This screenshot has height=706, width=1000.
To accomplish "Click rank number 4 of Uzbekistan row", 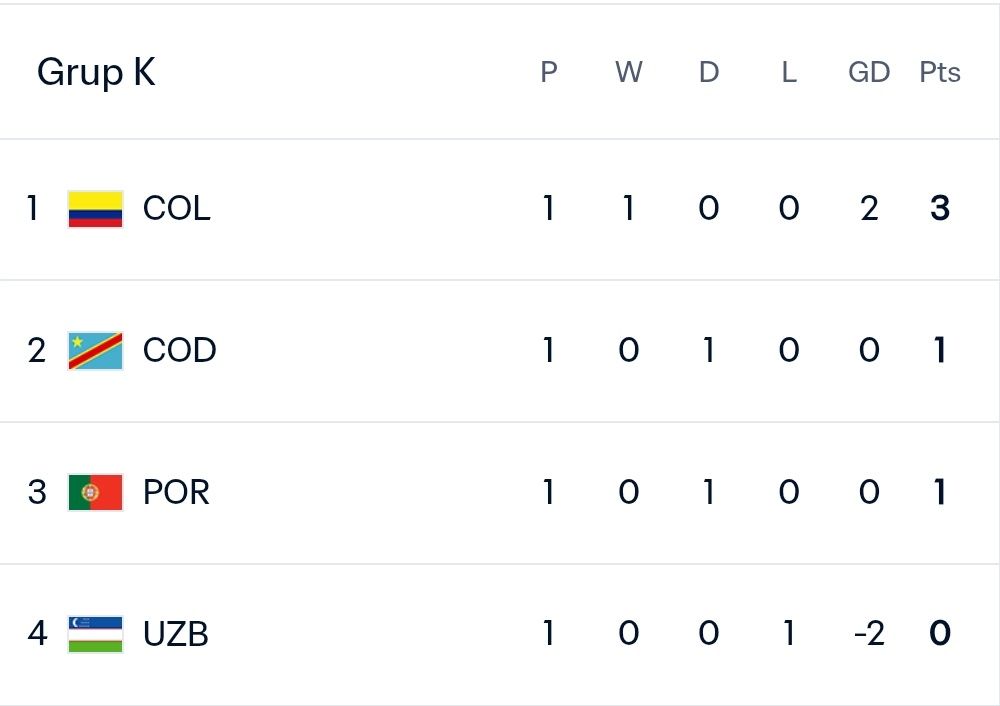I will point(37,634).
